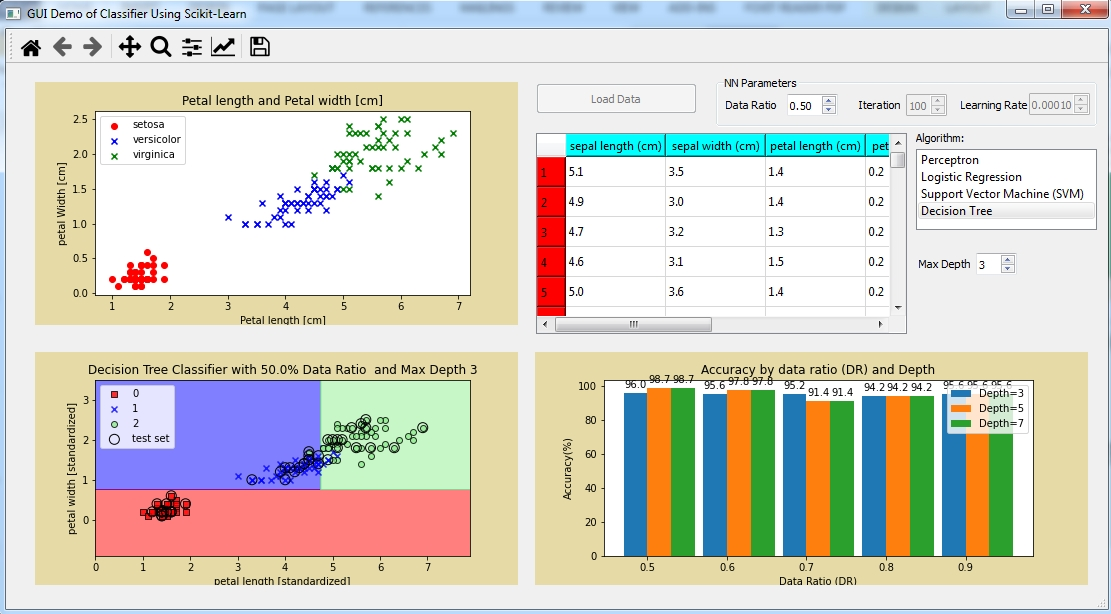Click the axes edit (curve) toolbar icon
The height and width of the screenshot is (614, 1111).
221,46
